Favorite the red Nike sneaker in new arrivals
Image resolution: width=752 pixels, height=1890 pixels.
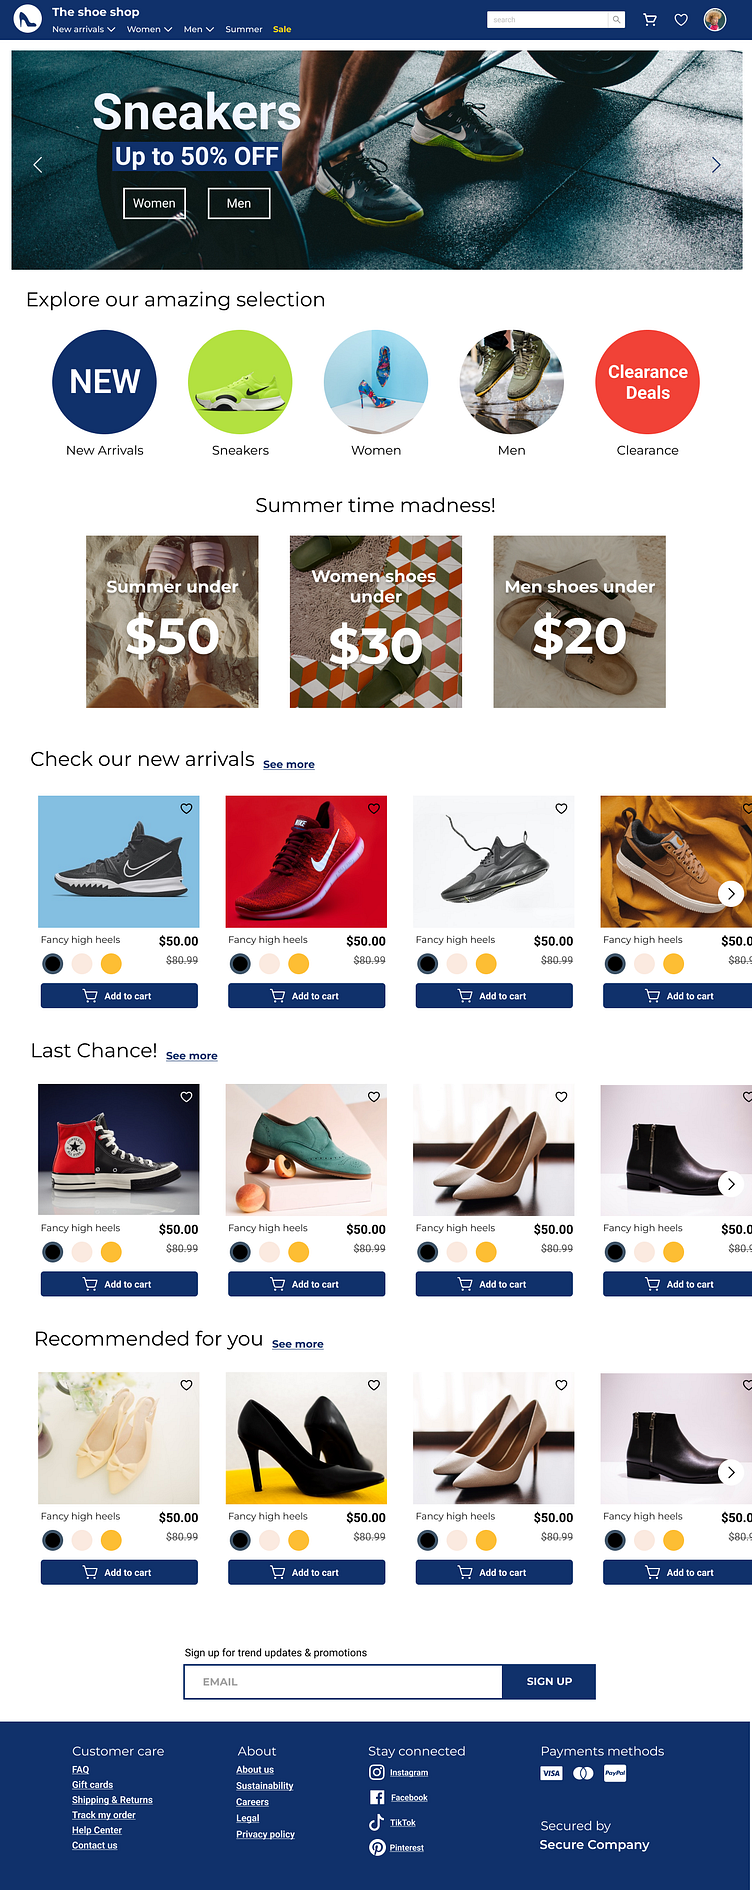[x=374, y=808]
